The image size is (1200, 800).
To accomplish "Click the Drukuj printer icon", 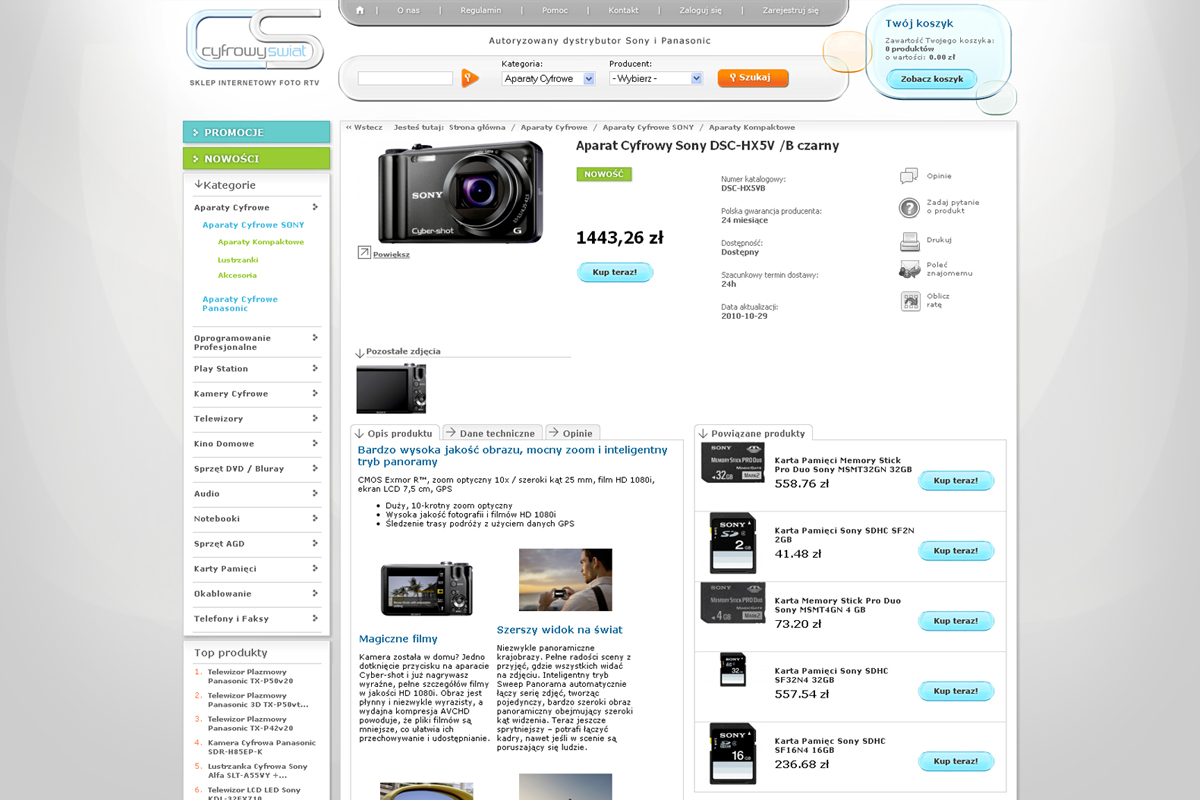I will click(x=909, y=241).
